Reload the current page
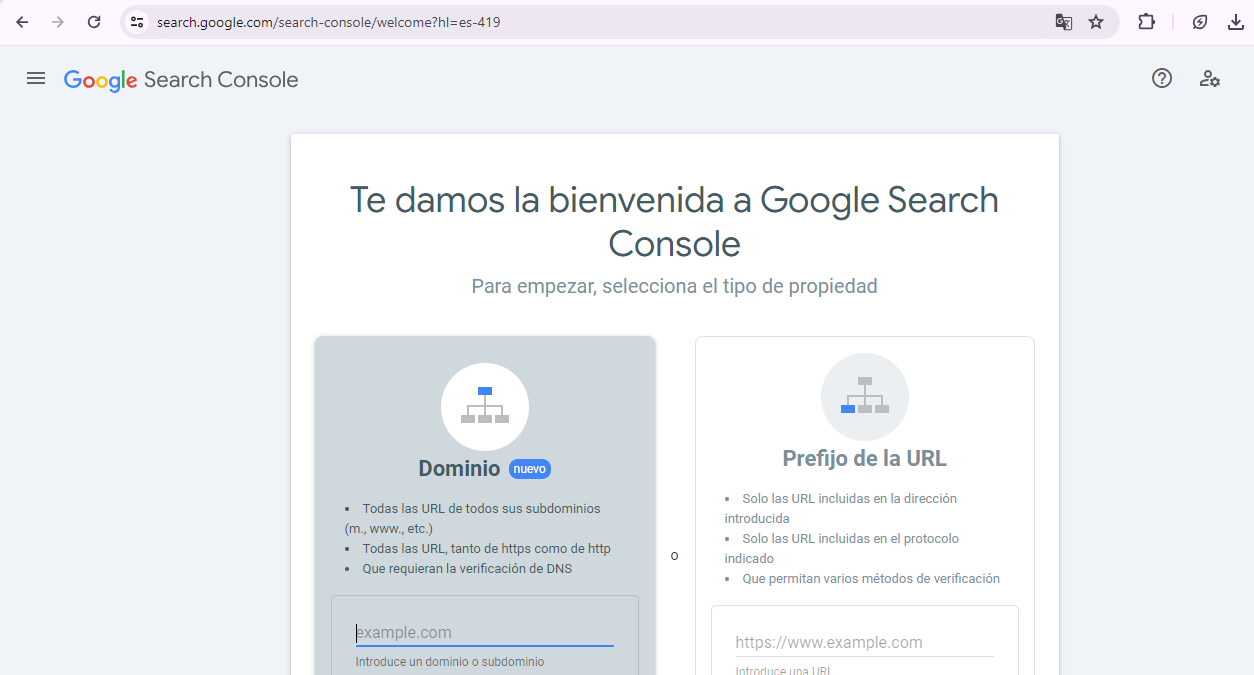 pyautogui.click(x=94, y=22)
